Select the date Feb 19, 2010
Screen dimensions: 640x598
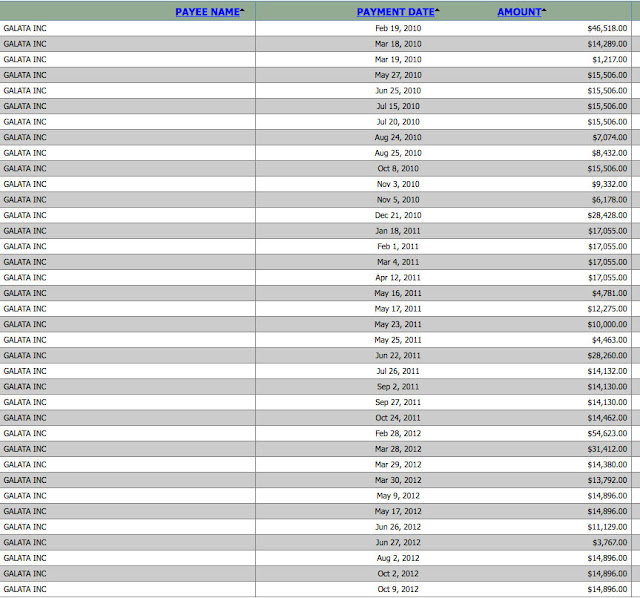point(398,28)
